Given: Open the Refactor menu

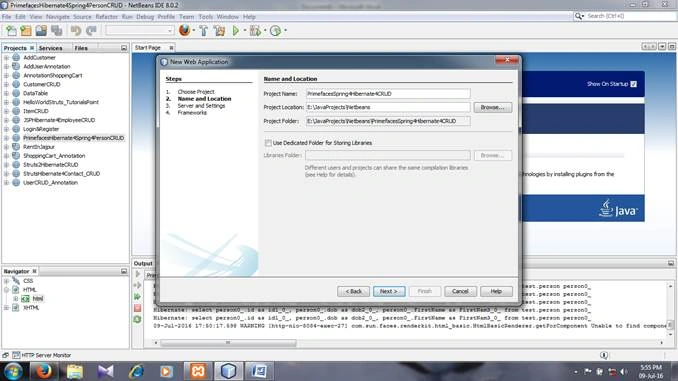Looking at the screenshot, I should pyautogui.click(x=106, y=17).
